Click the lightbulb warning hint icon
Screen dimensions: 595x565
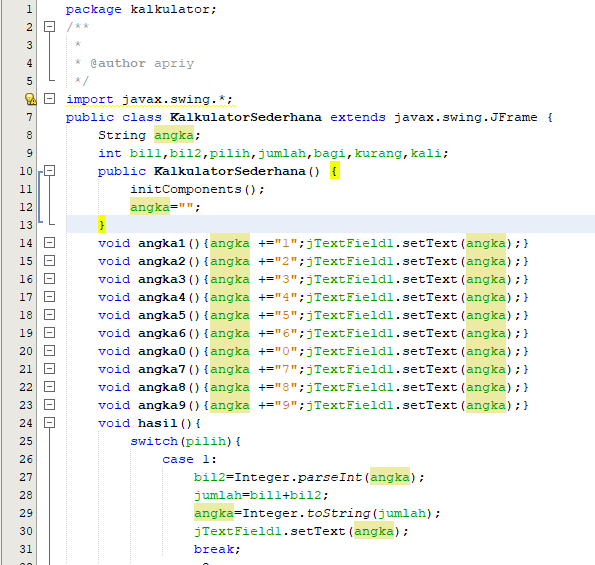[30, 99]
